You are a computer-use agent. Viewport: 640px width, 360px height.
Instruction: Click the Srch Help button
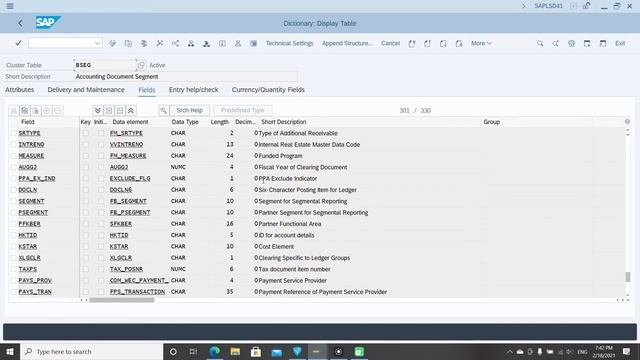pyautogui.click(x=189, y=110)
